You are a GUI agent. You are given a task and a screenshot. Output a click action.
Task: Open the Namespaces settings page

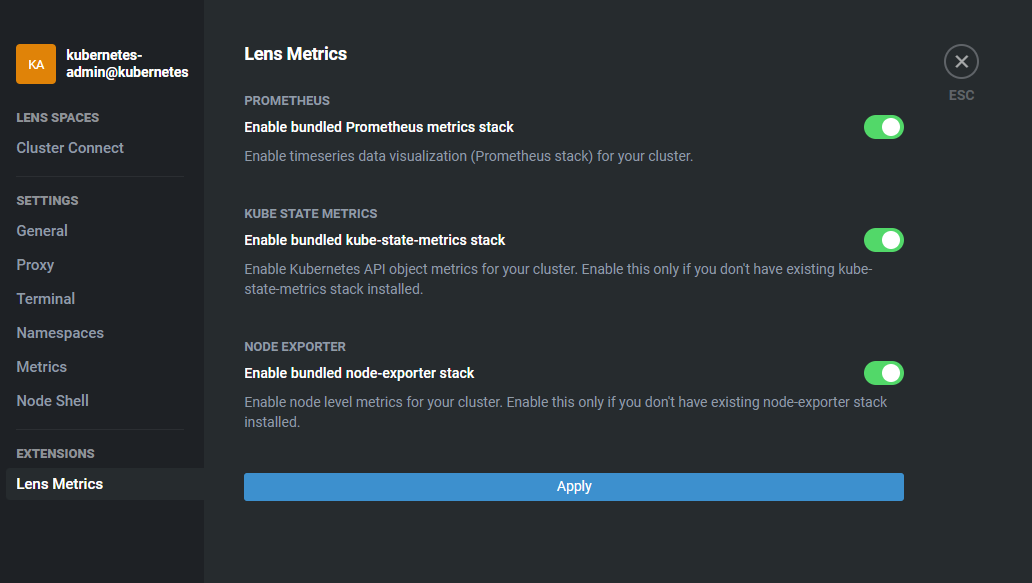tap(60, 333)
